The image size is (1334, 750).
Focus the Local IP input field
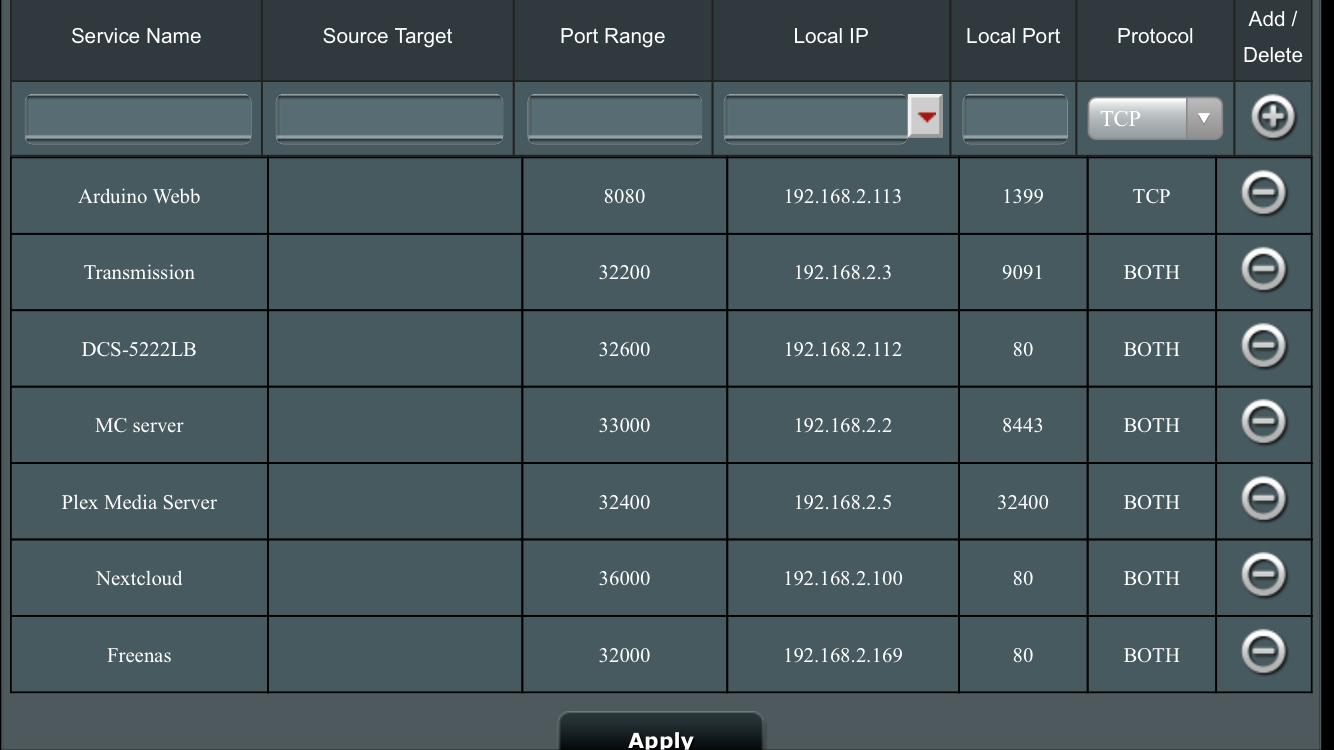pos(816,119)
